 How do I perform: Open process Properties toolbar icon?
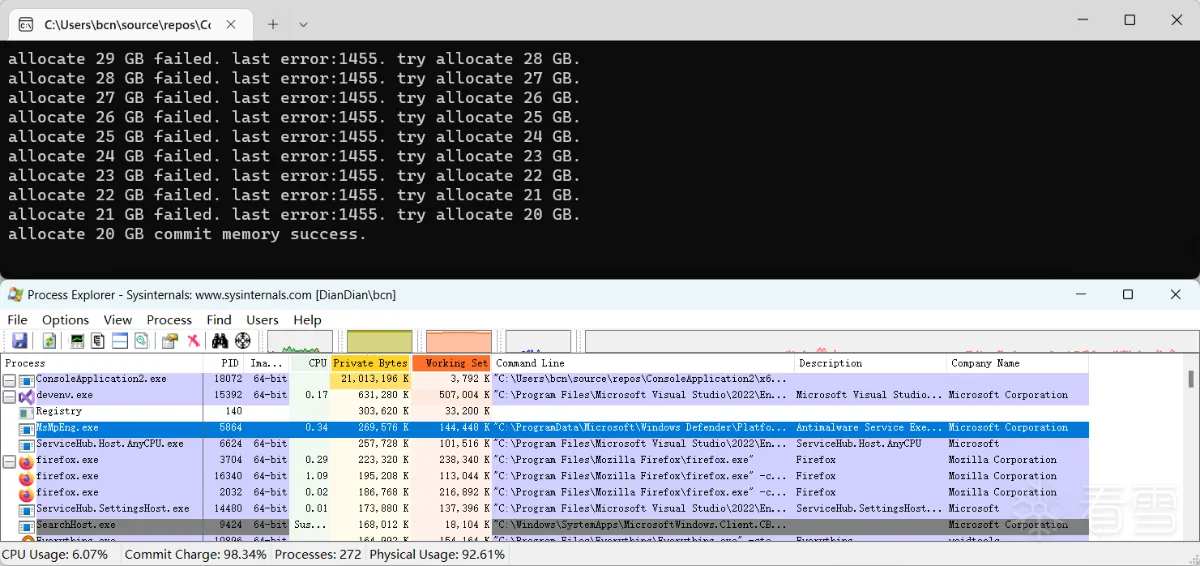[170, 341]
